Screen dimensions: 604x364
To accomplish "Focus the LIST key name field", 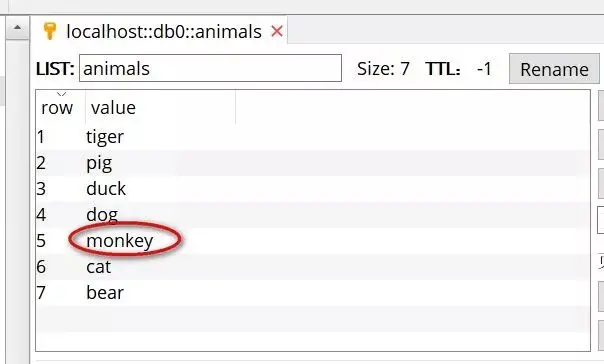I will click(x=210, y=68).
